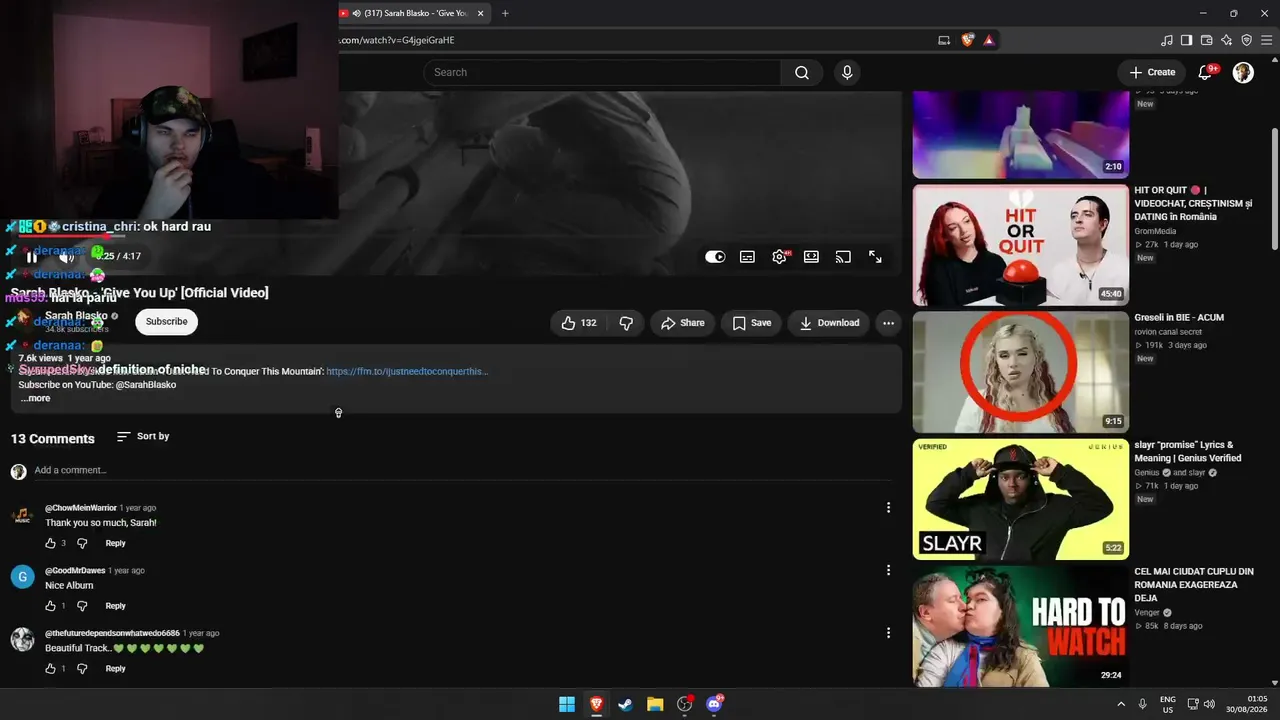Open the Leo AI assistant icon

(x=1227, y=40)
